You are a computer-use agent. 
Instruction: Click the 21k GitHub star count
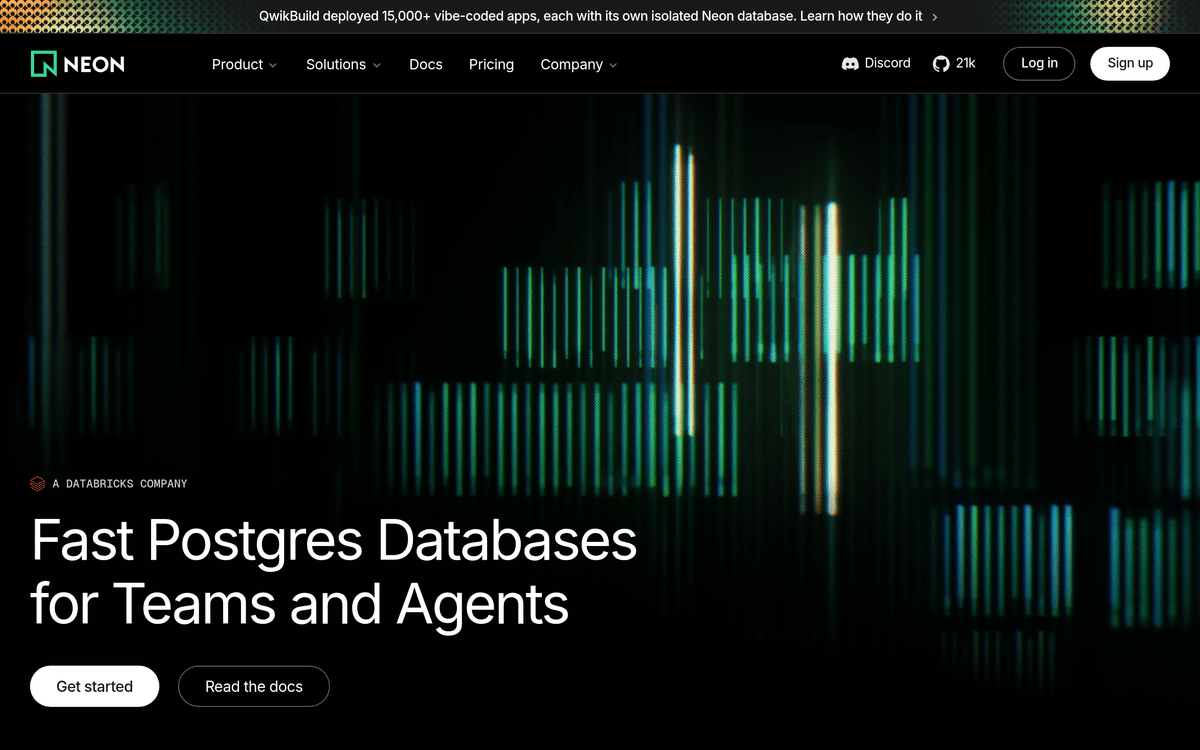[965, 63]
